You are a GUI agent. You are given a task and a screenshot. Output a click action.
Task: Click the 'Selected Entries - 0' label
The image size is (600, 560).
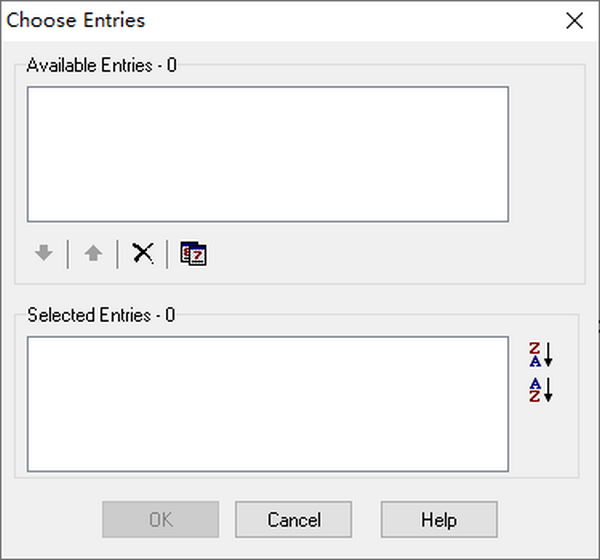coord(101,315)
